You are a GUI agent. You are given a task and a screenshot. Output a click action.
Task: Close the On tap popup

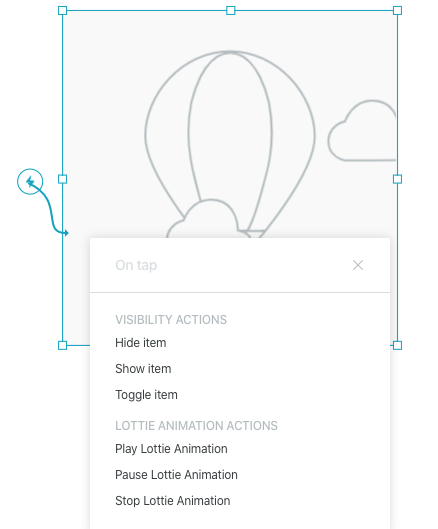pyautogui.click(x=358, y=265)
